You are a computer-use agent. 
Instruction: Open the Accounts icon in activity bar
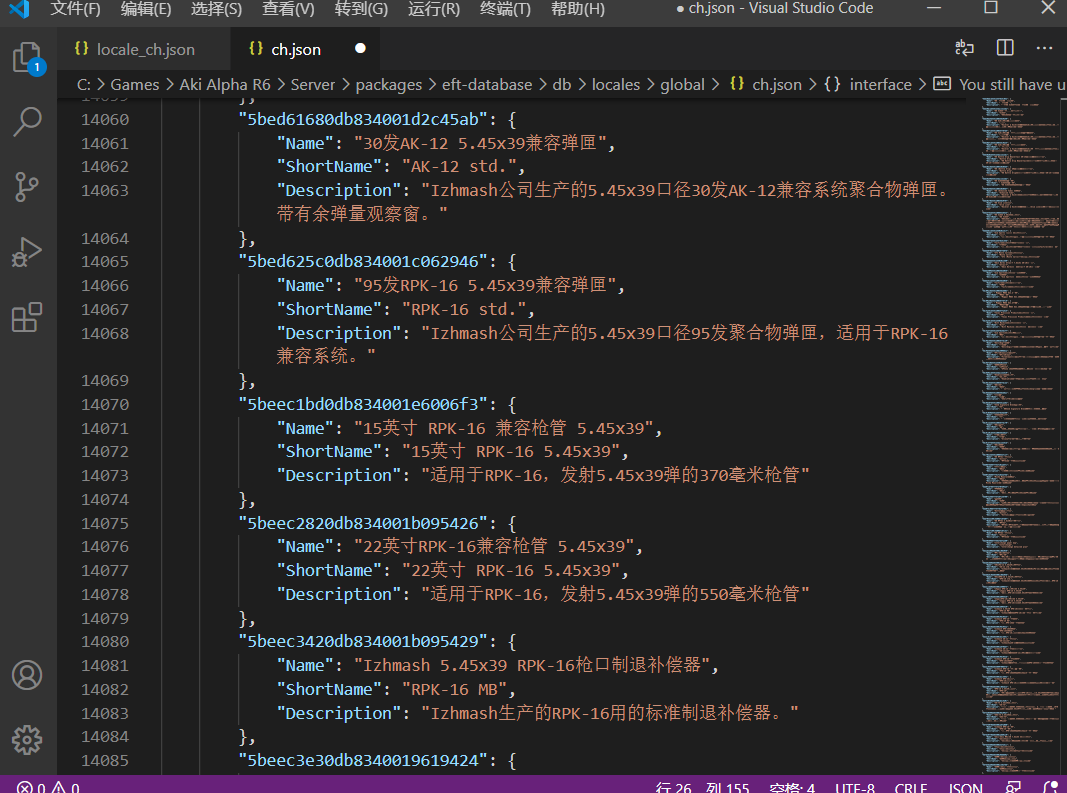tap(27, 675)
